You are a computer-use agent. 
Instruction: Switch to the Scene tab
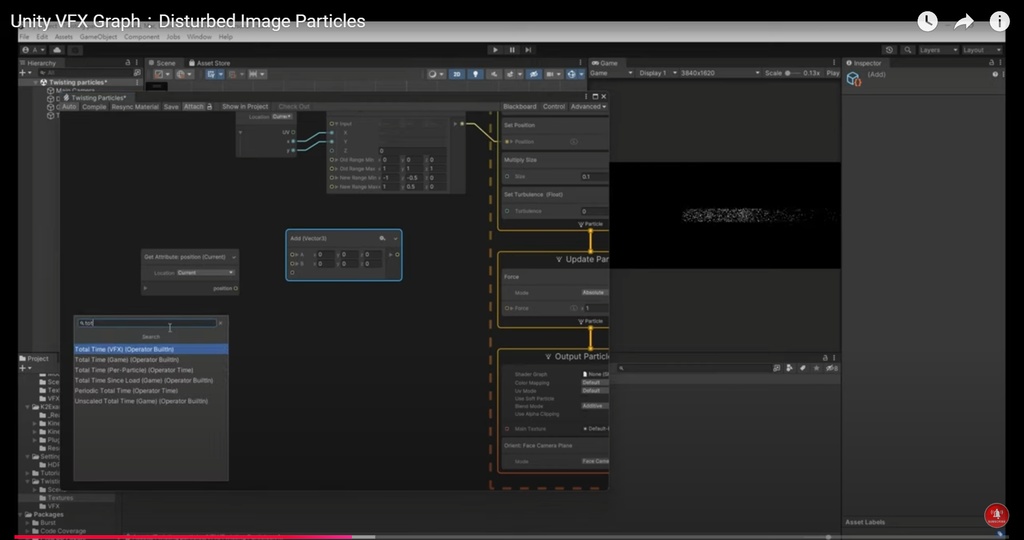tap(163, 63)
